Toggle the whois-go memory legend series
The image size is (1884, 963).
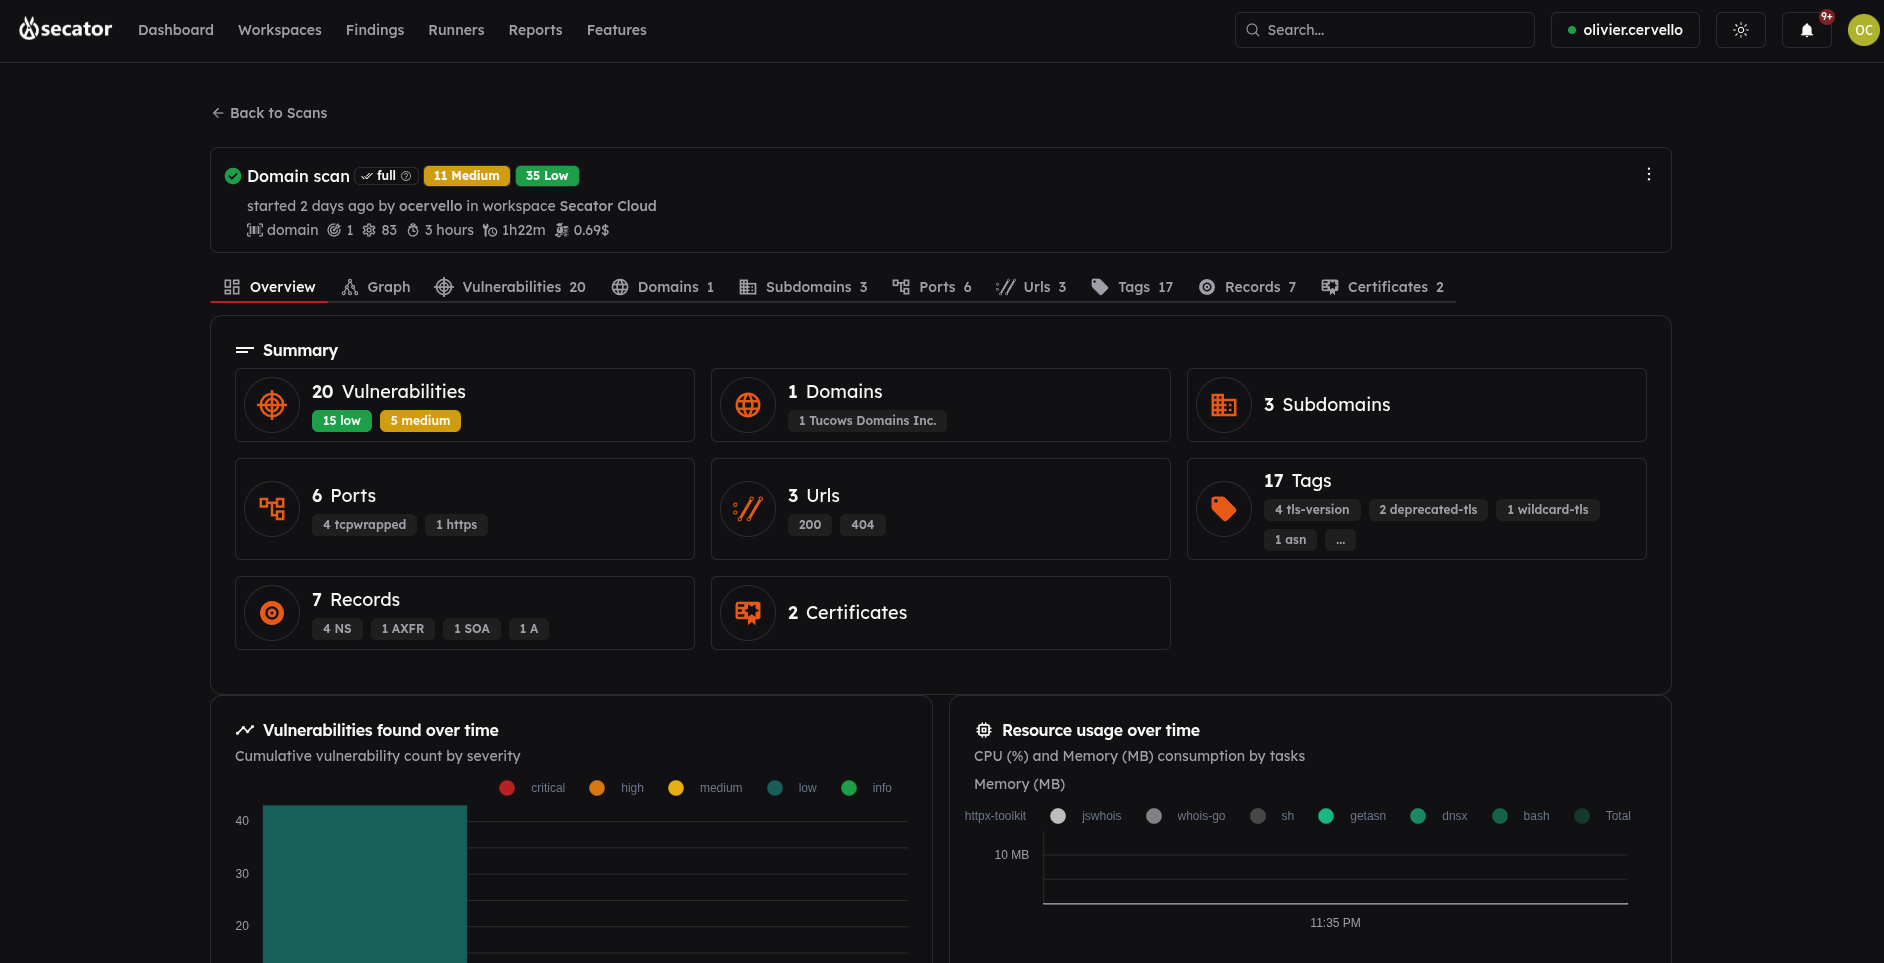(x=1186, y=816)
